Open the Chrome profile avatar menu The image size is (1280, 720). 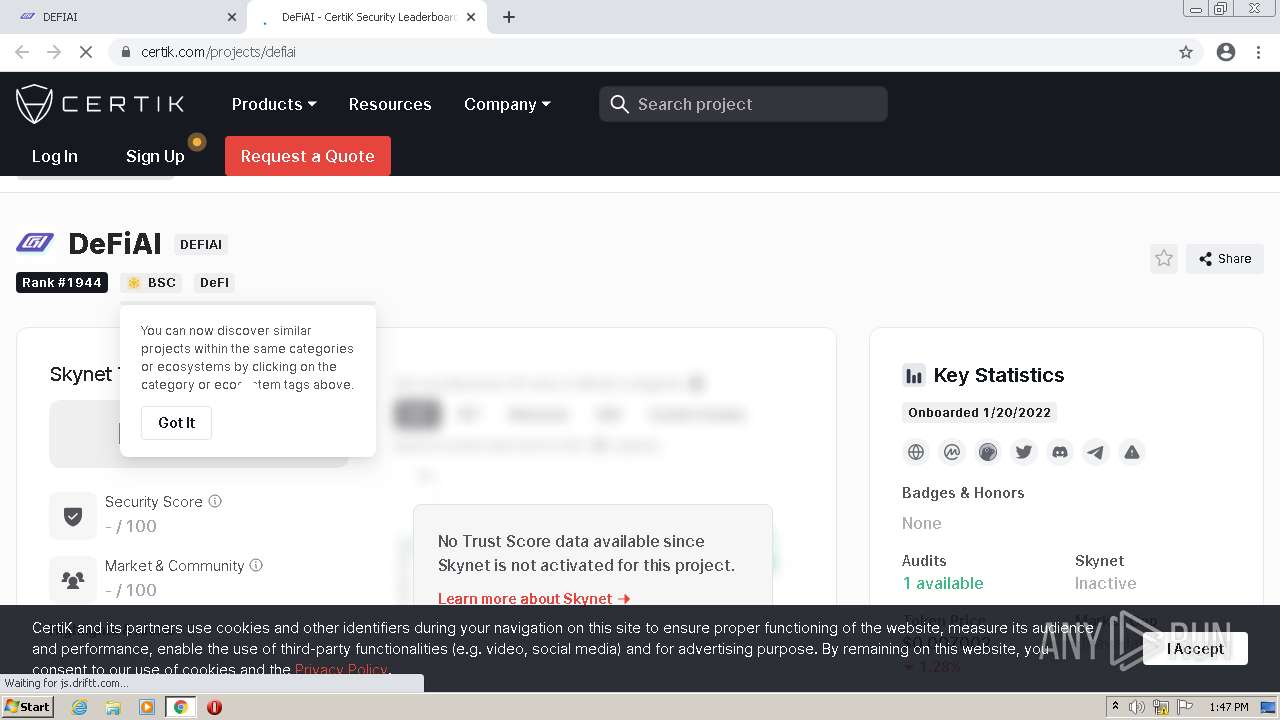pos(1226,52)
